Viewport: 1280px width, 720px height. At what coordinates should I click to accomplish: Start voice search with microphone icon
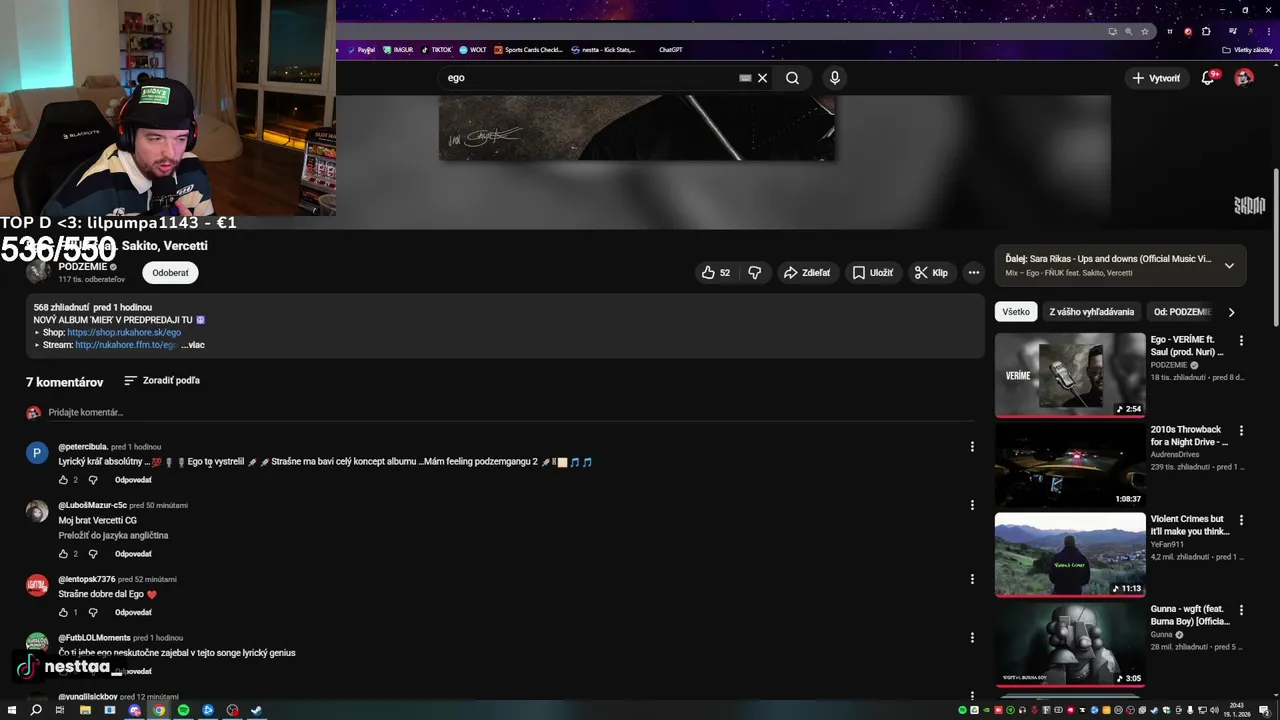(x=834, y=78)
